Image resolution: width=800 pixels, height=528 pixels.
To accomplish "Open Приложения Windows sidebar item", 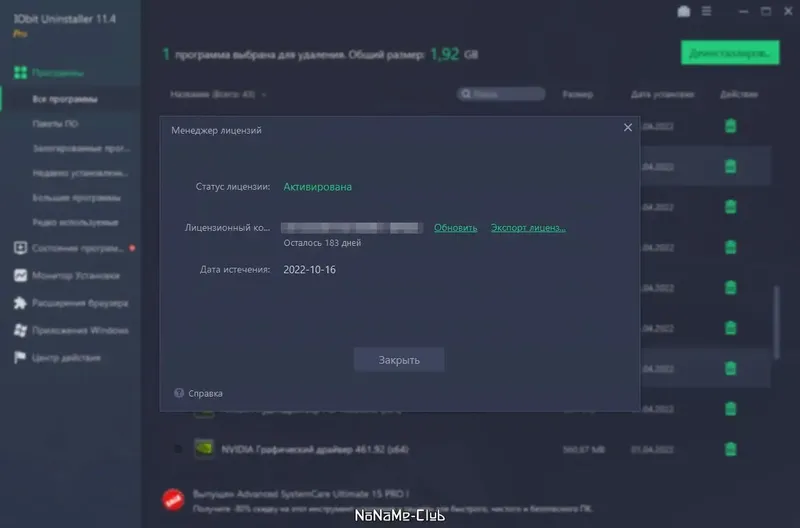I will pos(80,331).
